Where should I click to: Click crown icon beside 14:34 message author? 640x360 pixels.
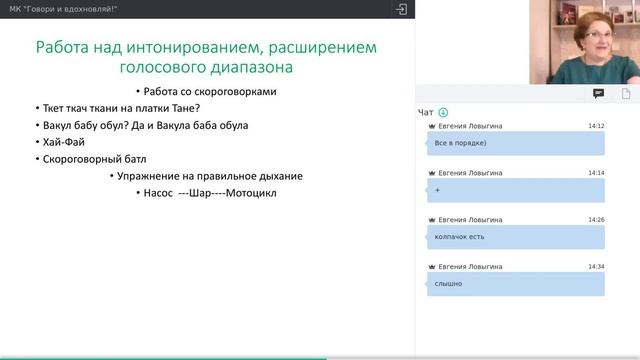pyautogui.click(x=432, y=267)
